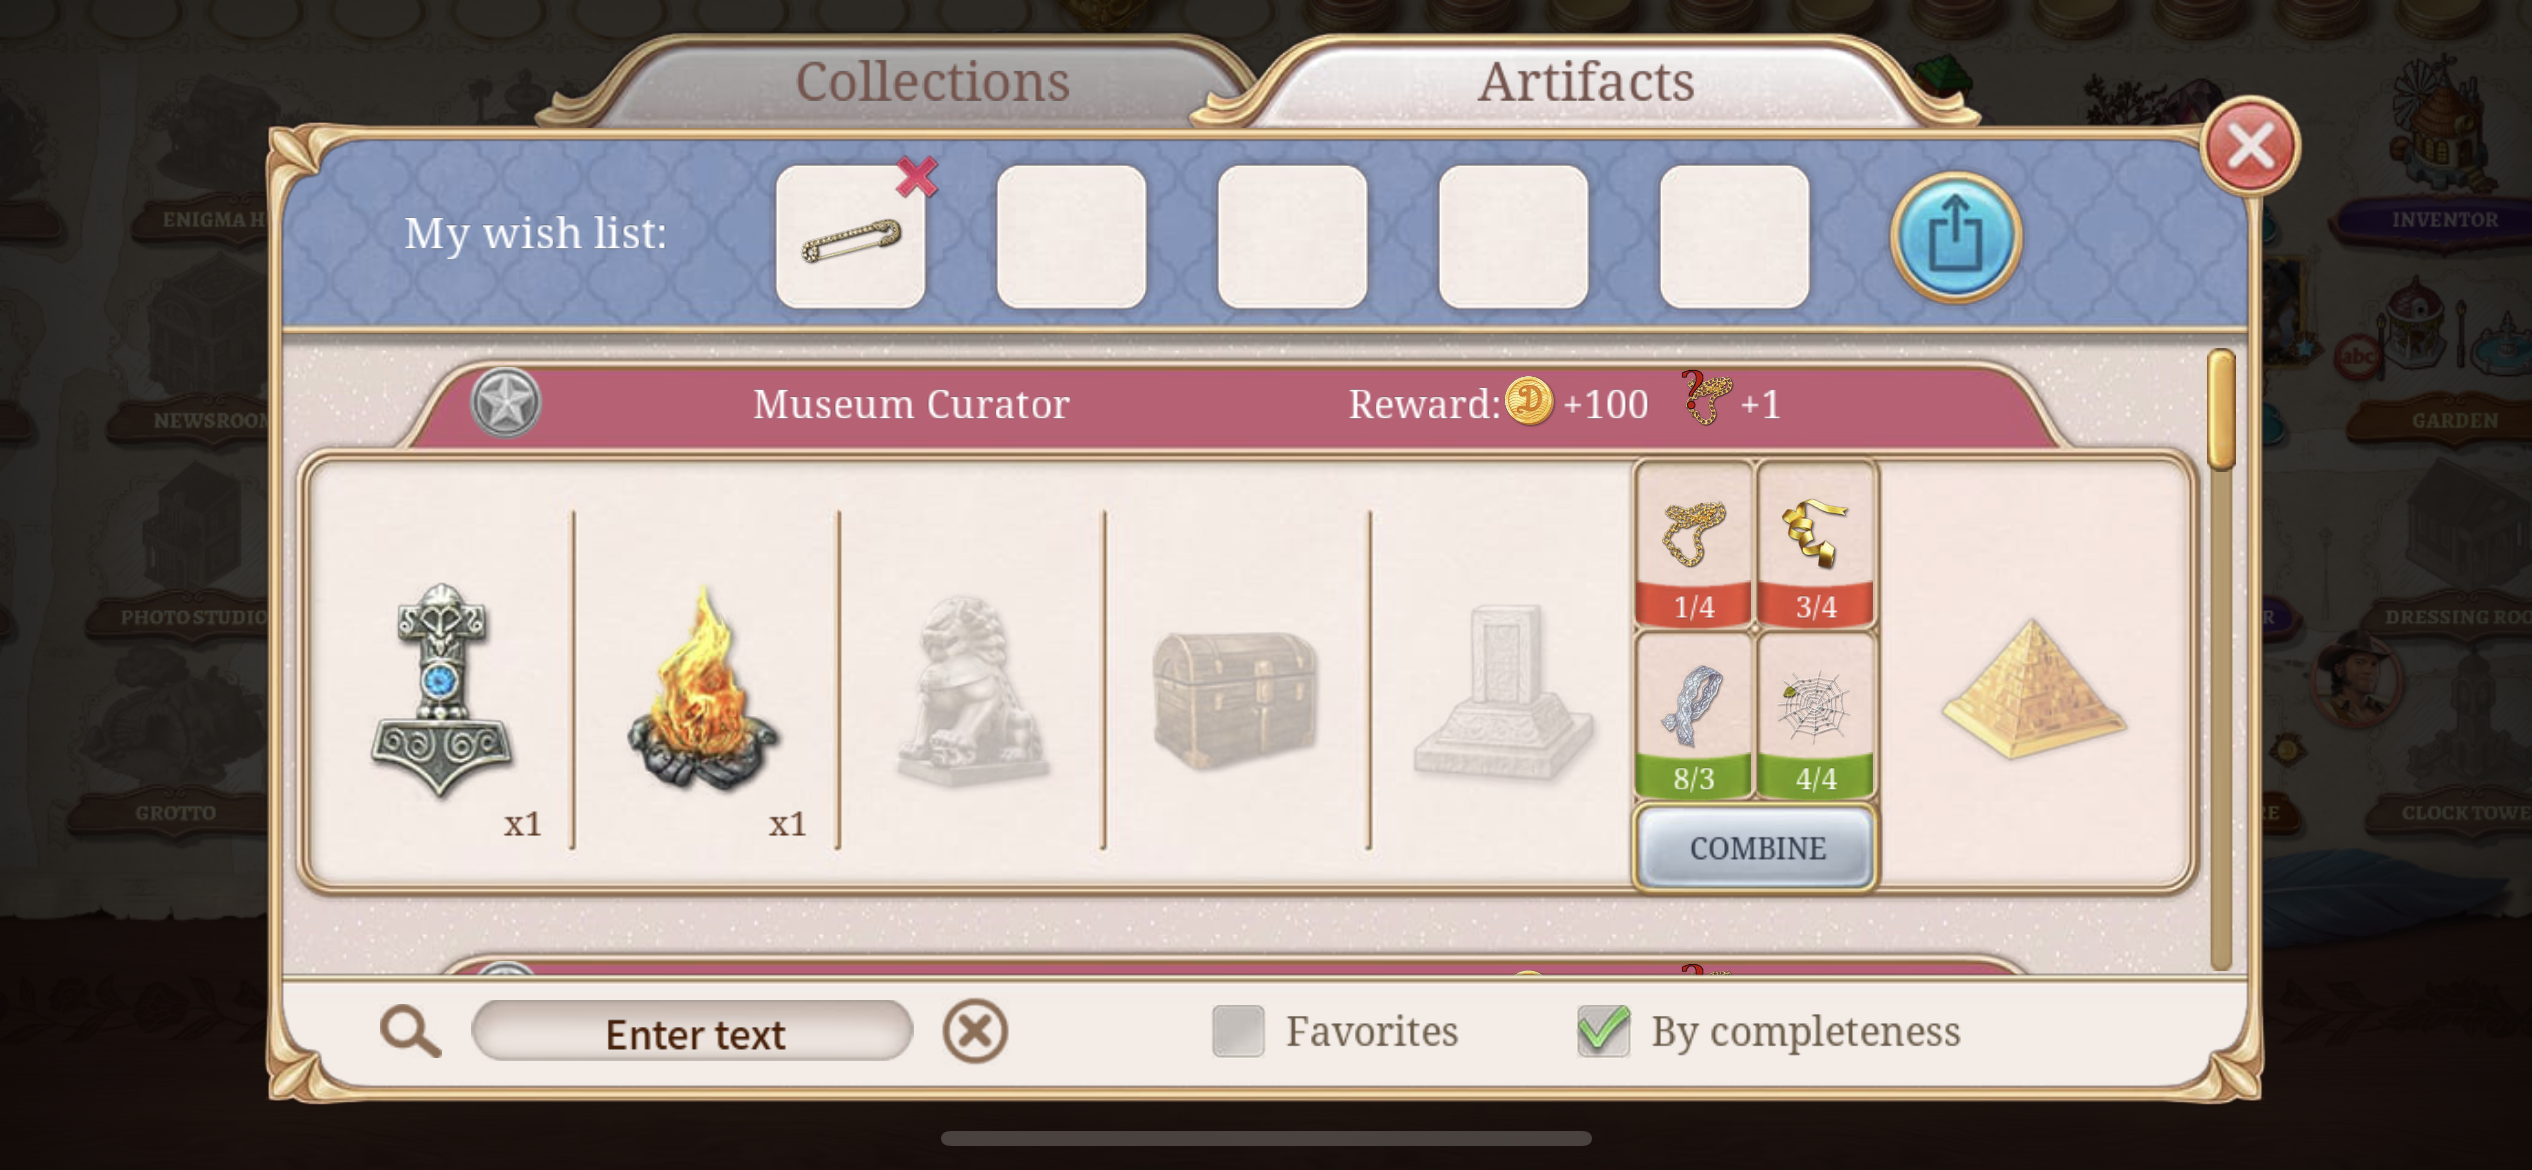Remove safety pin from wish list
This screenshot has width=2532, height=1170.
point(916,177)
